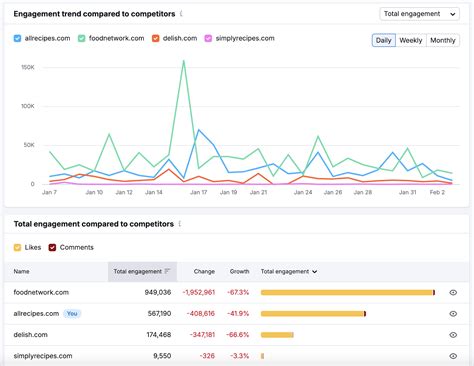
Task: Click delish.com name in table
Action: pyautogui.click(x=30, y=335)
